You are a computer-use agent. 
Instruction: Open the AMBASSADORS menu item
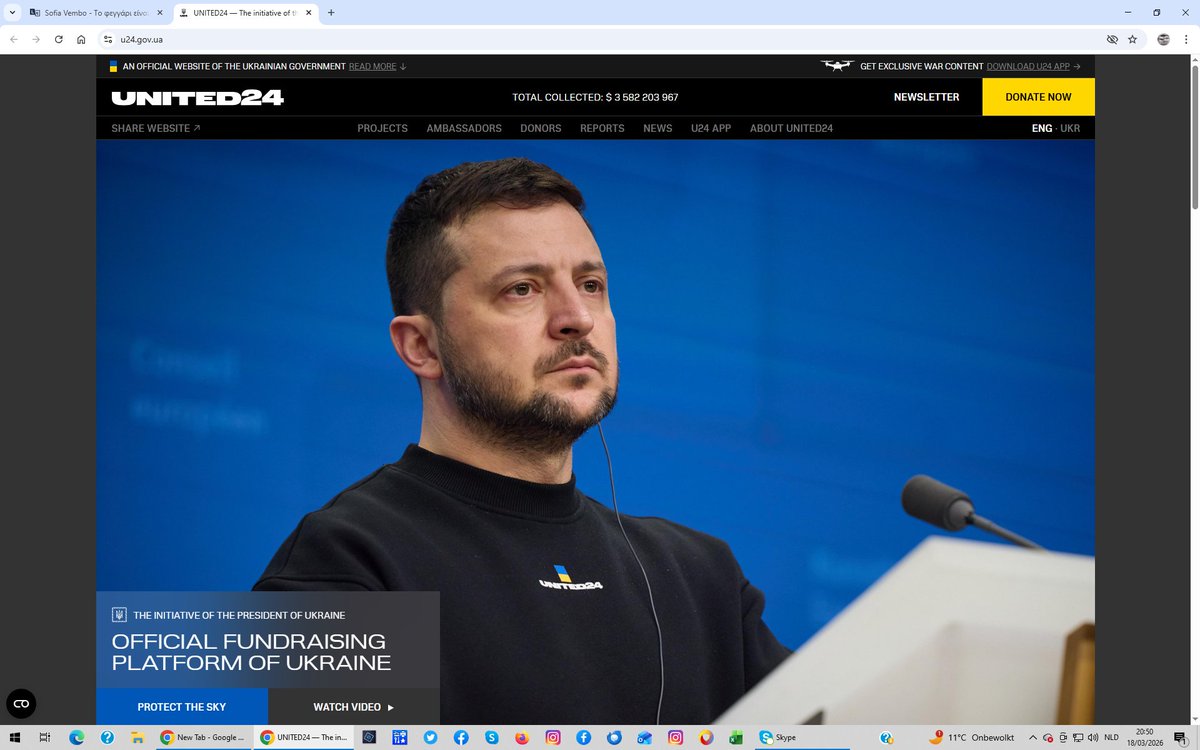464,128
